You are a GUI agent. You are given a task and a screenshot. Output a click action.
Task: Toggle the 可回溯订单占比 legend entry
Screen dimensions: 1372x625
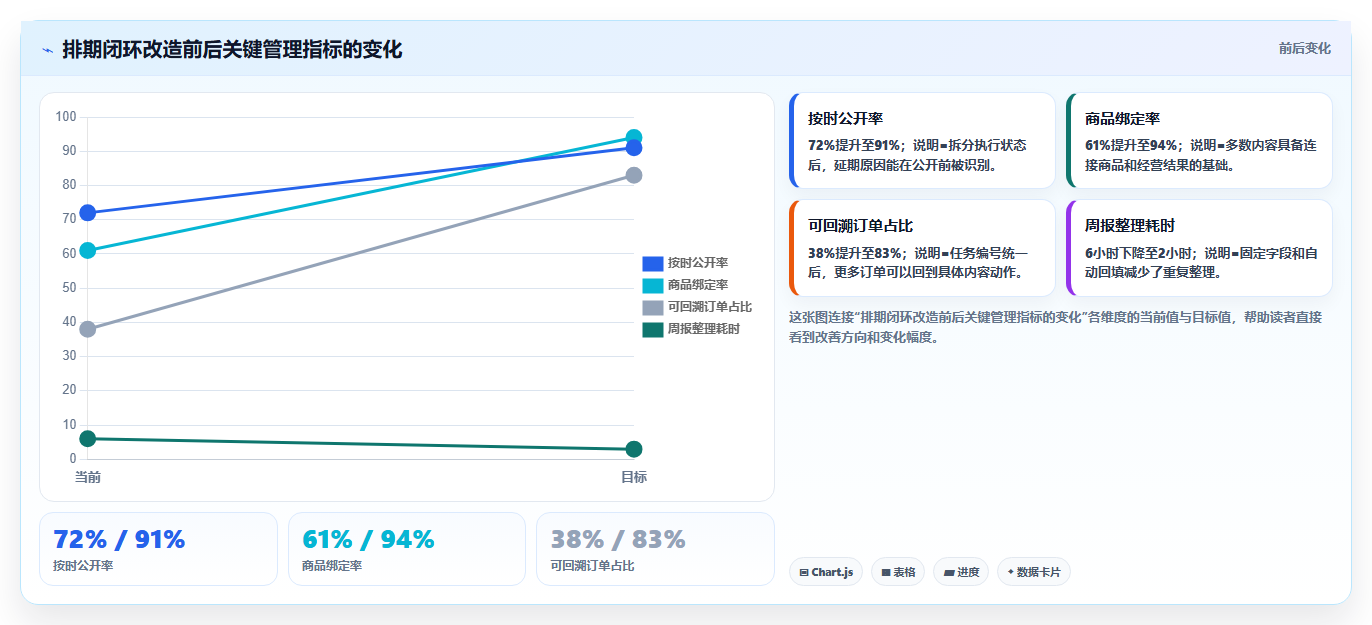tap(697, 307)
